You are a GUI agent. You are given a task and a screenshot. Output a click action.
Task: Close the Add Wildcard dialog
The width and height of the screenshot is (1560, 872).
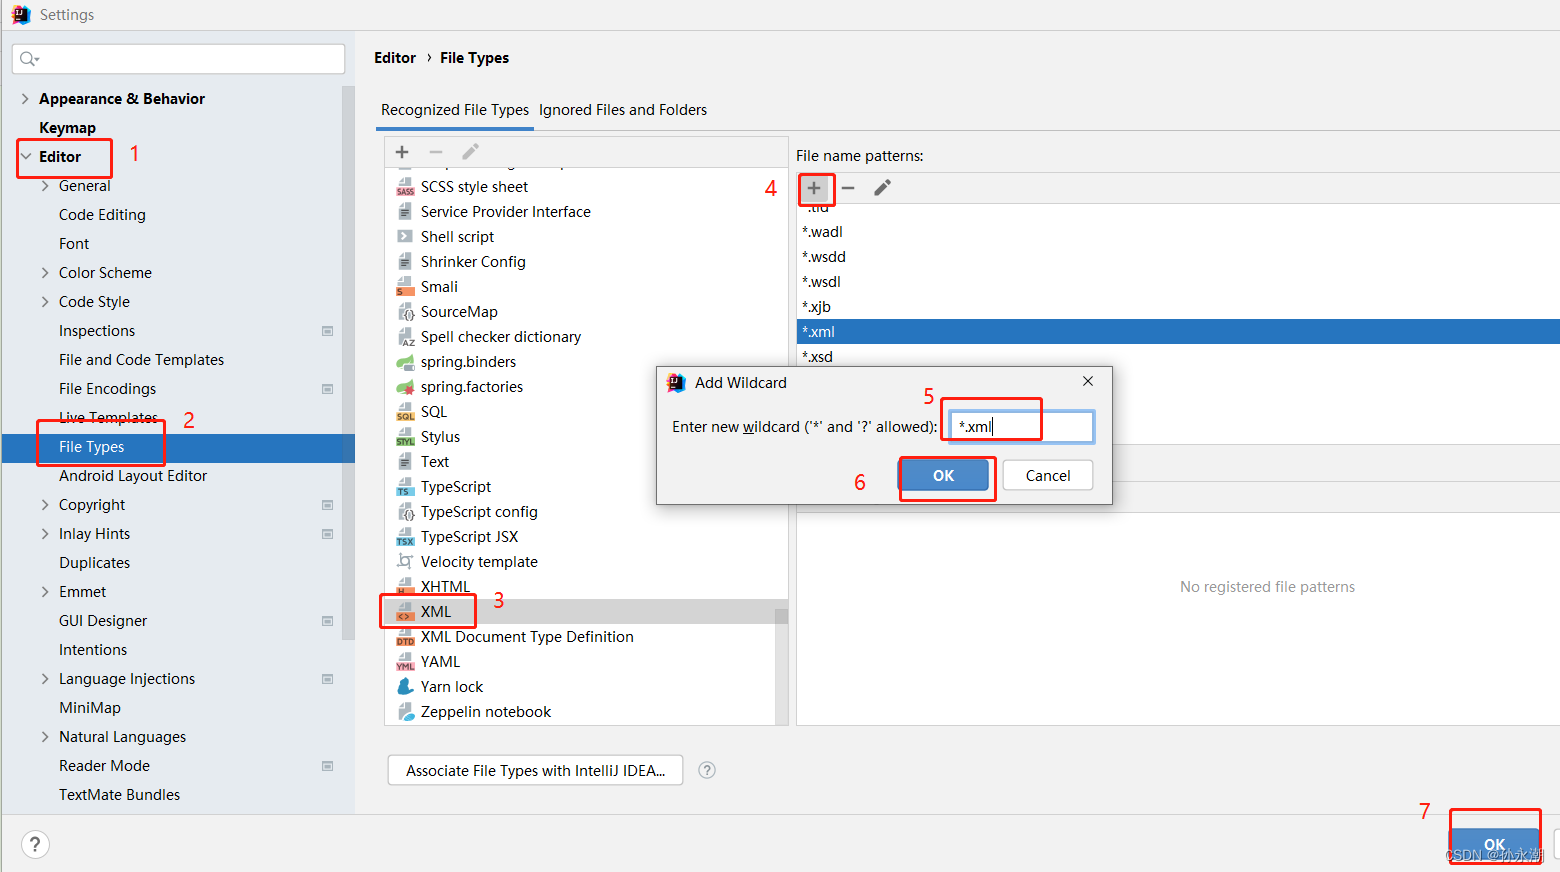1088,381
